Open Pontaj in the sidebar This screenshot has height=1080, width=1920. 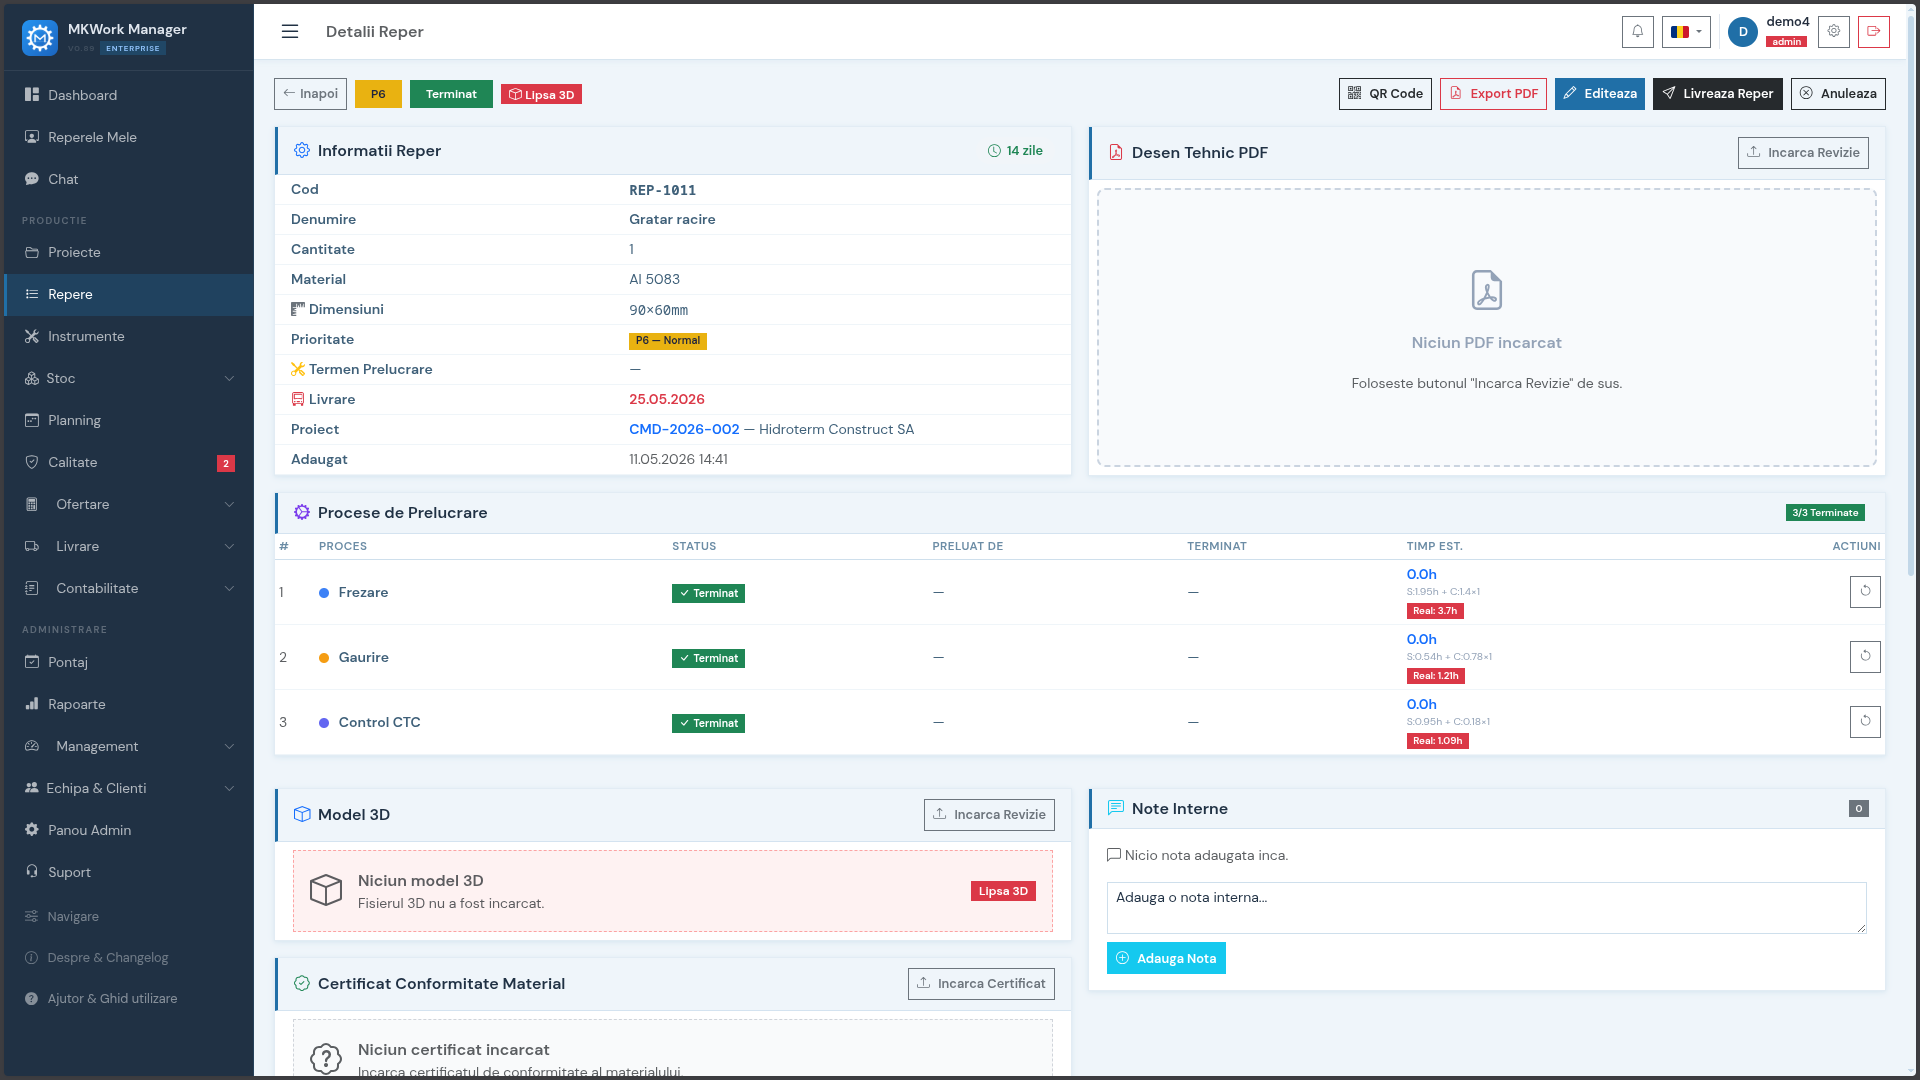click(129, 662)
